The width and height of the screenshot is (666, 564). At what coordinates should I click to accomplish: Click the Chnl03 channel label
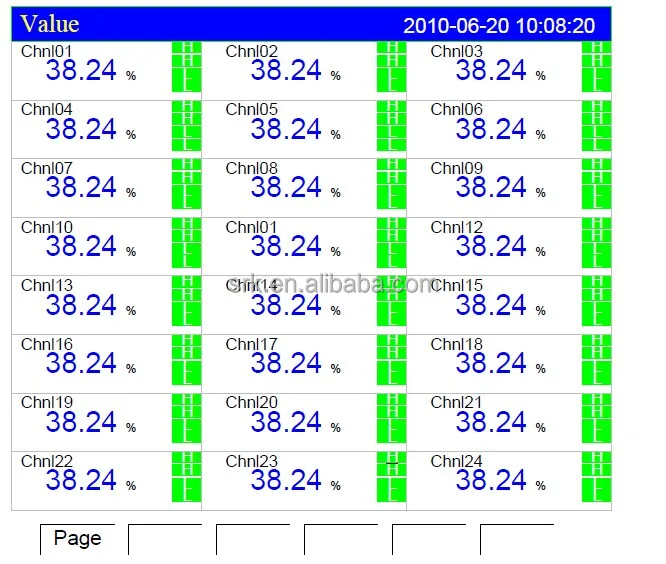[457, 51]
